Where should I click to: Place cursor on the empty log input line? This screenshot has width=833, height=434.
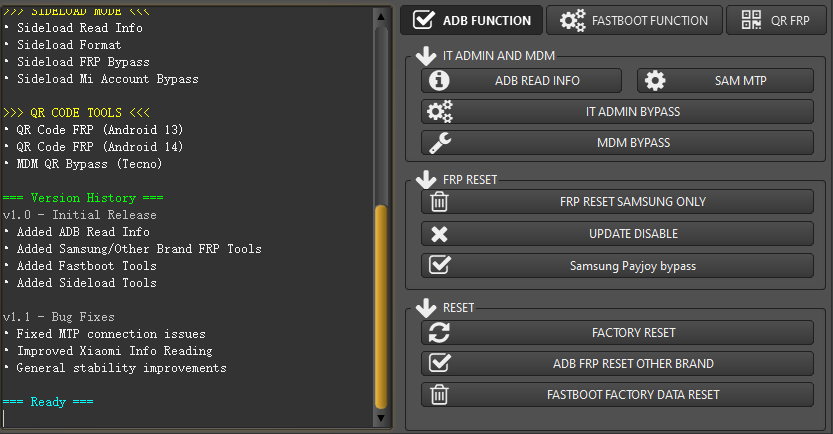pyautogui.click(x=187, y=419)
